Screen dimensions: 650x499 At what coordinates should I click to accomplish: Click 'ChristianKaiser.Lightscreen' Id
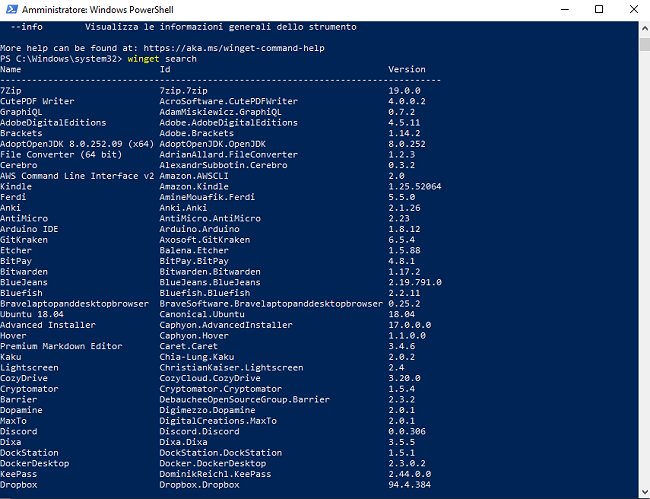click(231, 368)
